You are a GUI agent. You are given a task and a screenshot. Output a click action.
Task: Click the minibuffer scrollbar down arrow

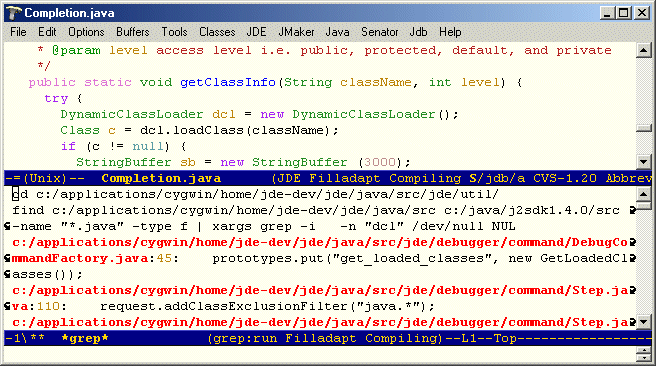643,358
